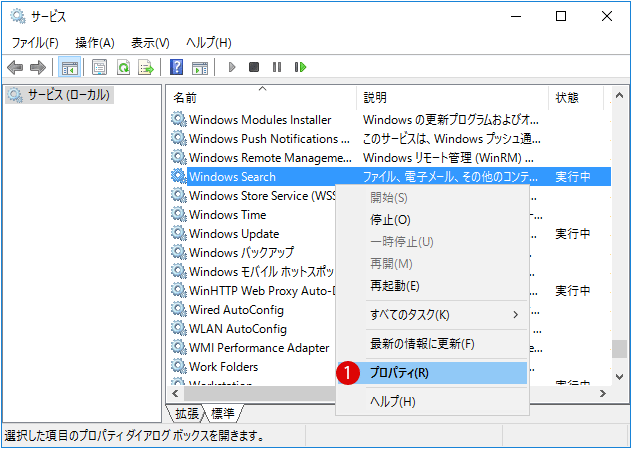Click the horizontal scrollbar right arrow
632x449 pixels.
click(603, 393)
